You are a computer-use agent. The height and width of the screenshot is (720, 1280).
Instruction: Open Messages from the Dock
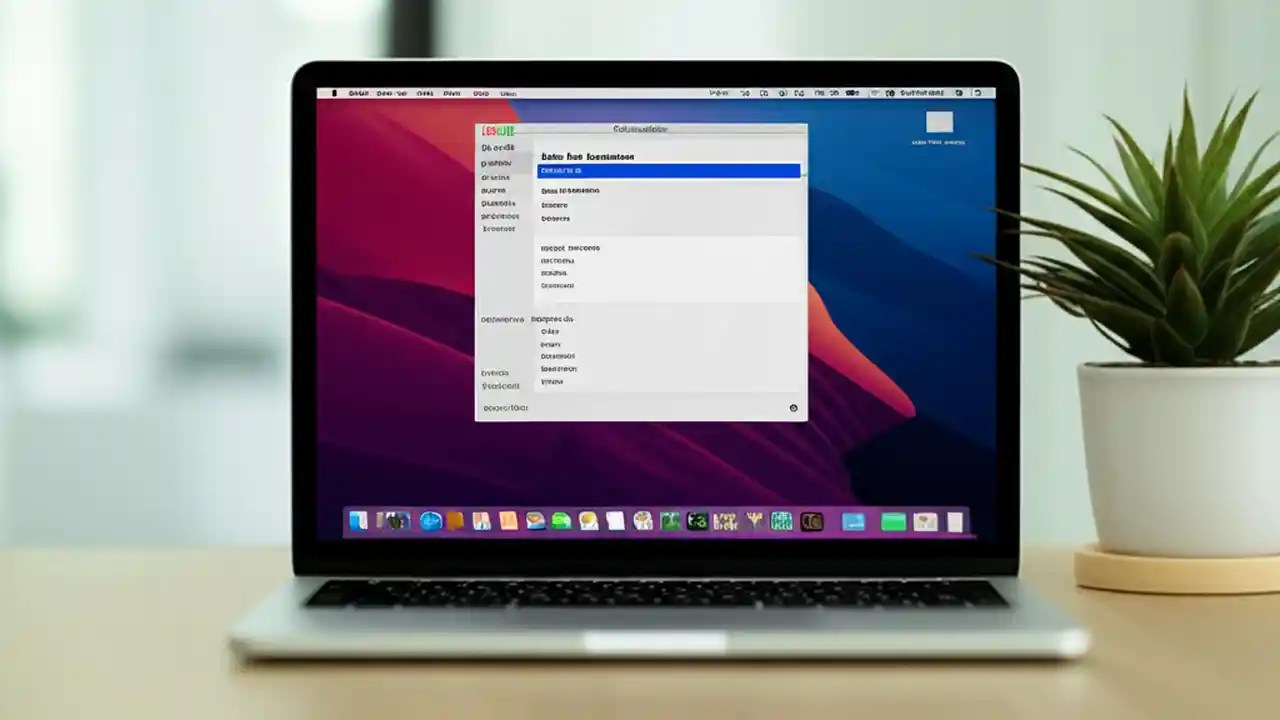560,520
